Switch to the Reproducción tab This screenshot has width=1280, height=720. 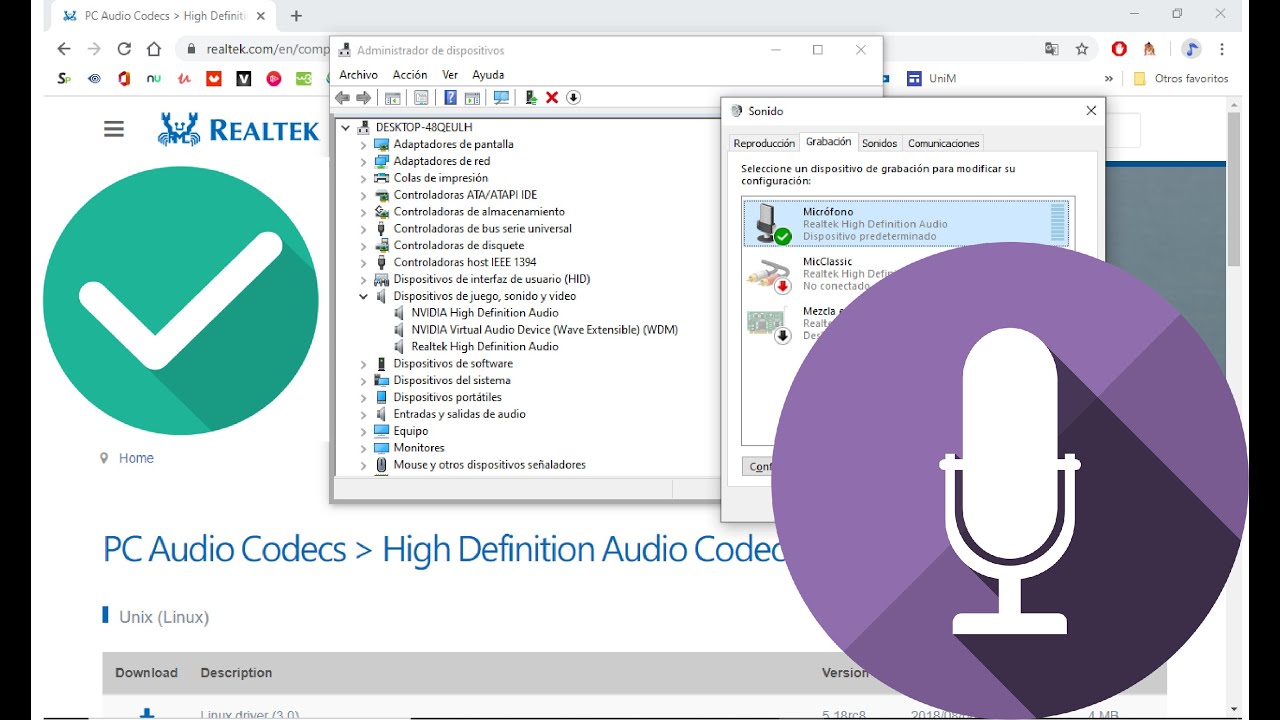pos(763,142)
